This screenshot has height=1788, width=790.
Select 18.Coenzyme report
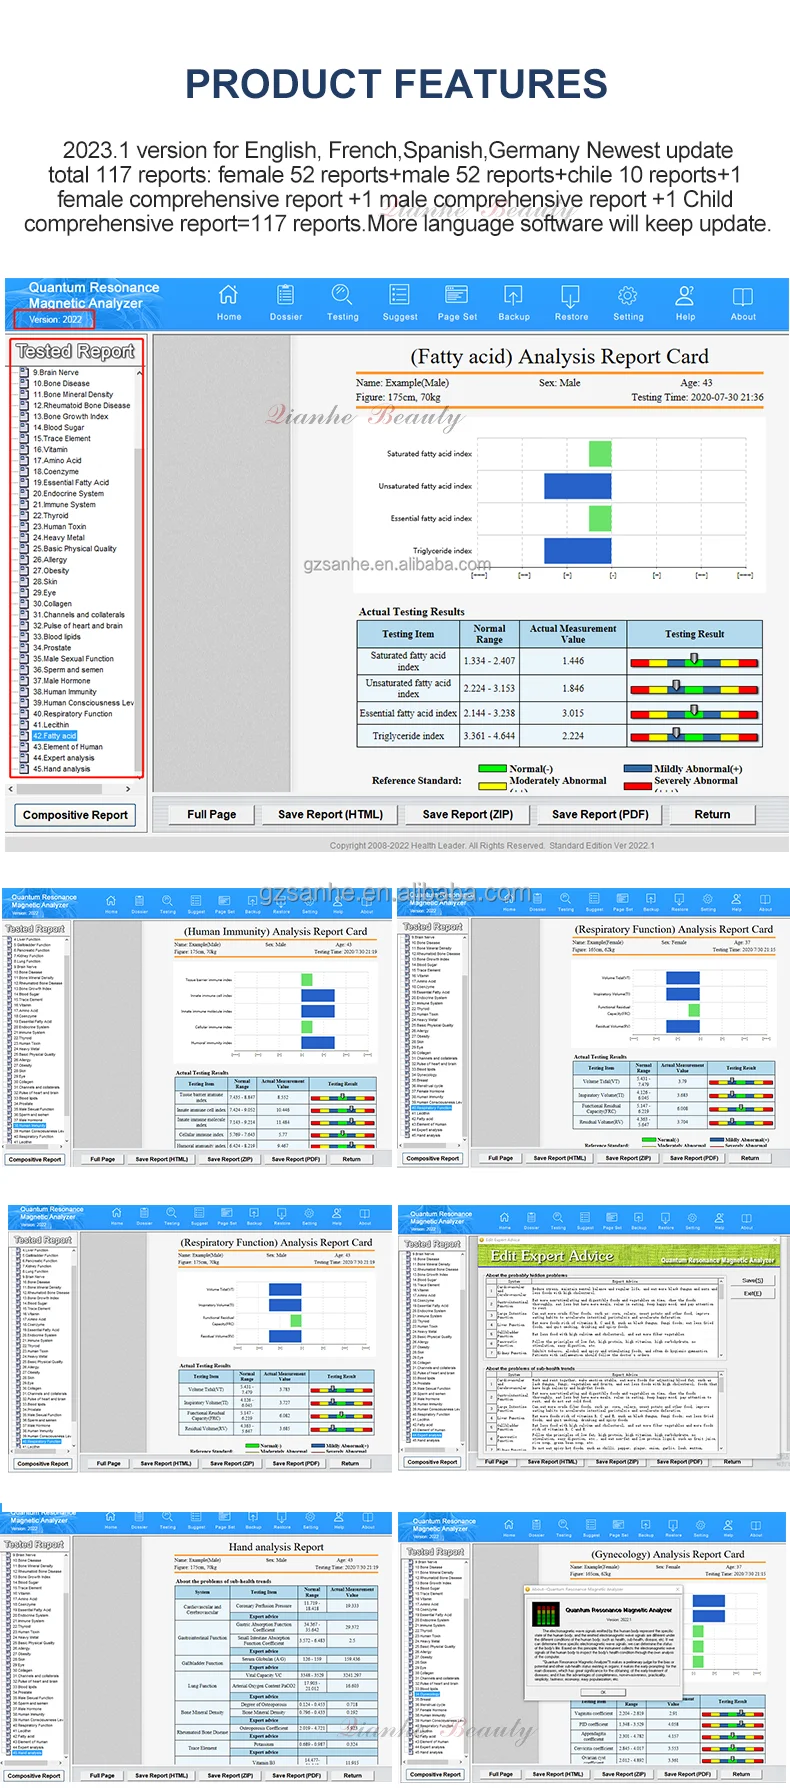(x=55, y=471)
